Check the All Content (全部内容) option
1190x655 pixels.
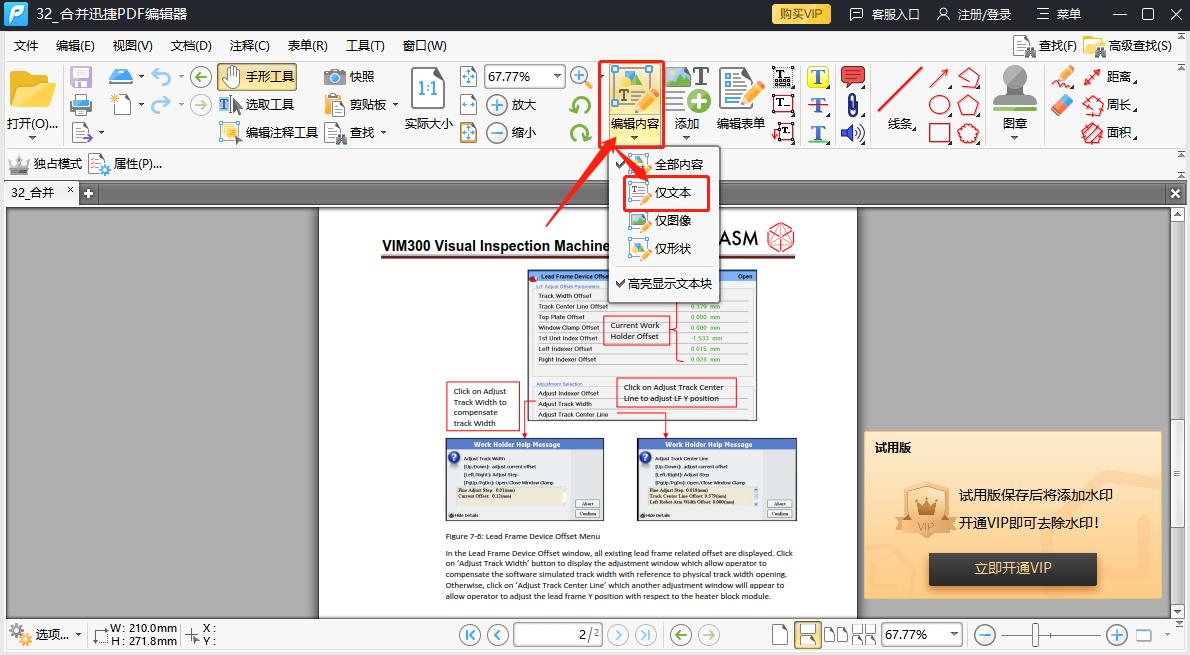[x=678, y=164]
